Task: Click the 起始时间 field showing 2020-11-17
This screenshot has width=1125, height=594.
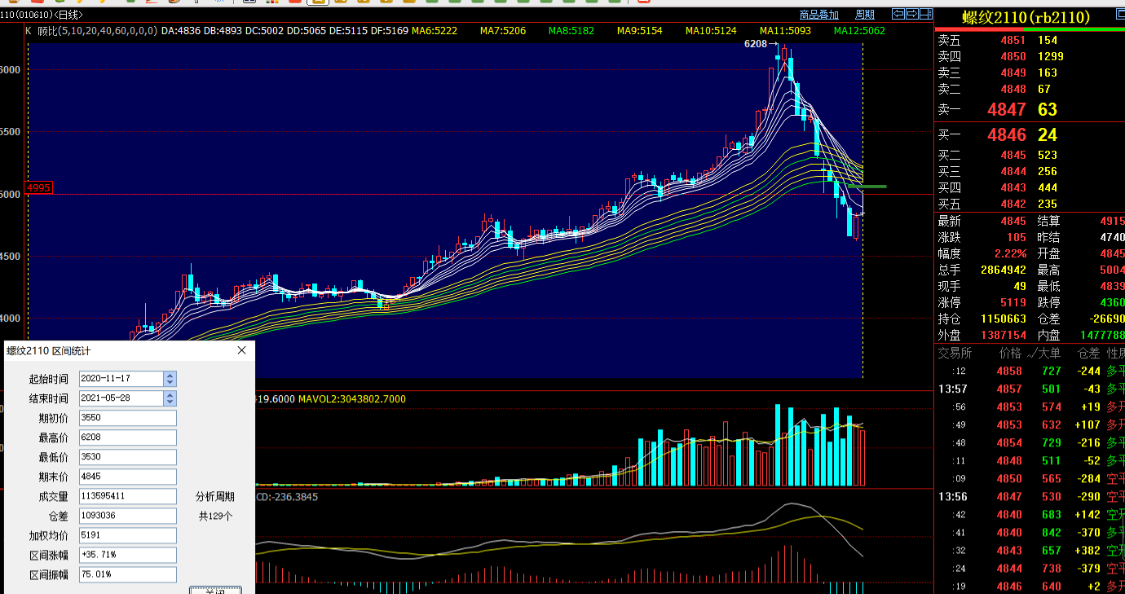Action: point(121,379)
